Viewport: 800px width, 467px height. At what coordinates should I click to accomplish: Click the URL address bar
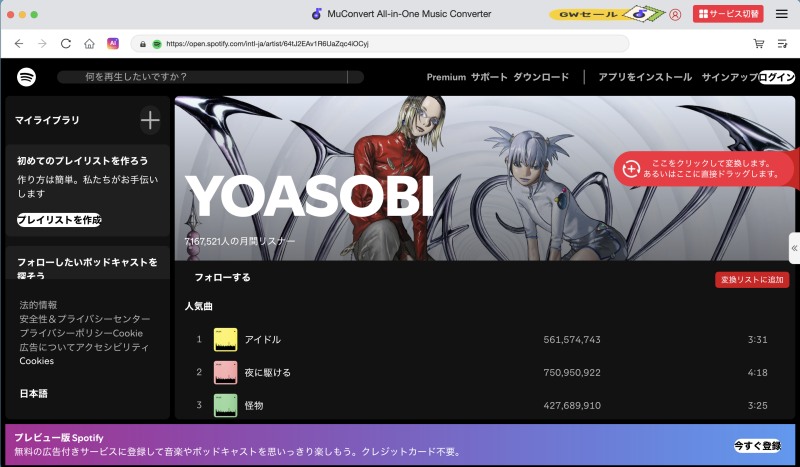(380, 44)
